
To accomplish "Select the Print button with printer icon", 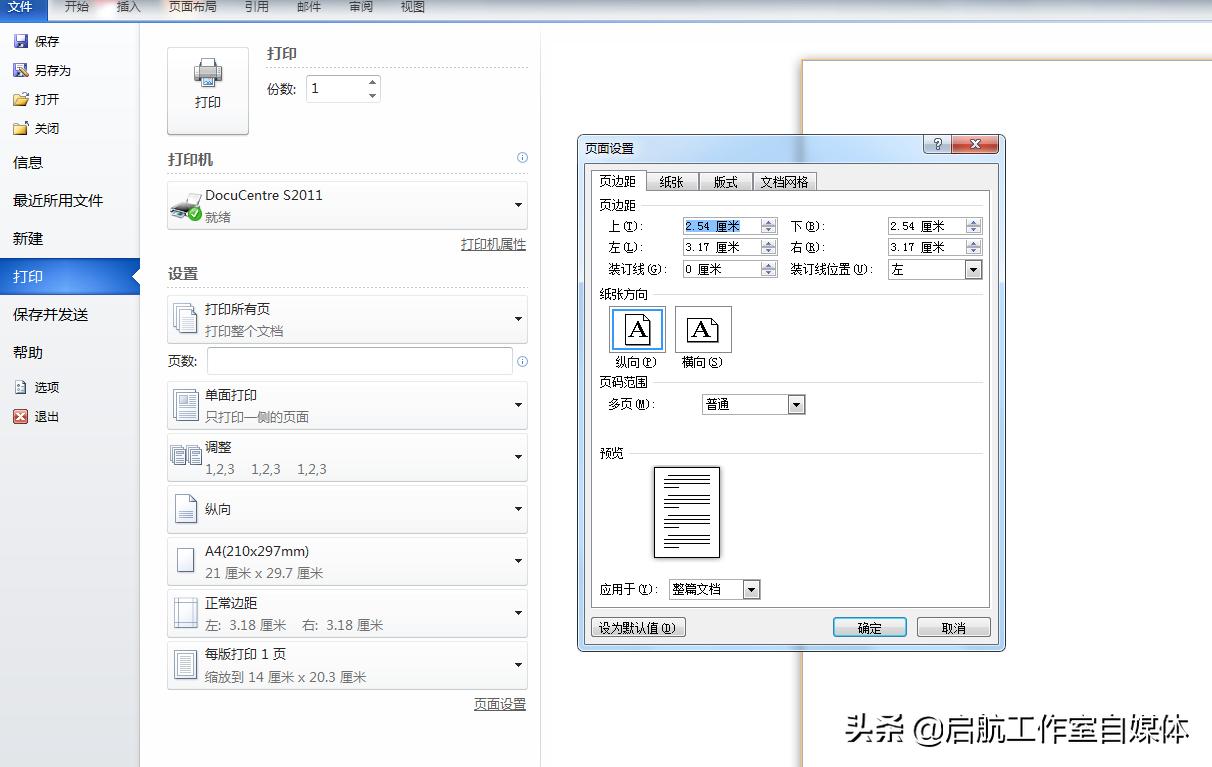I will pyautogui.click(x=207, y=88).
